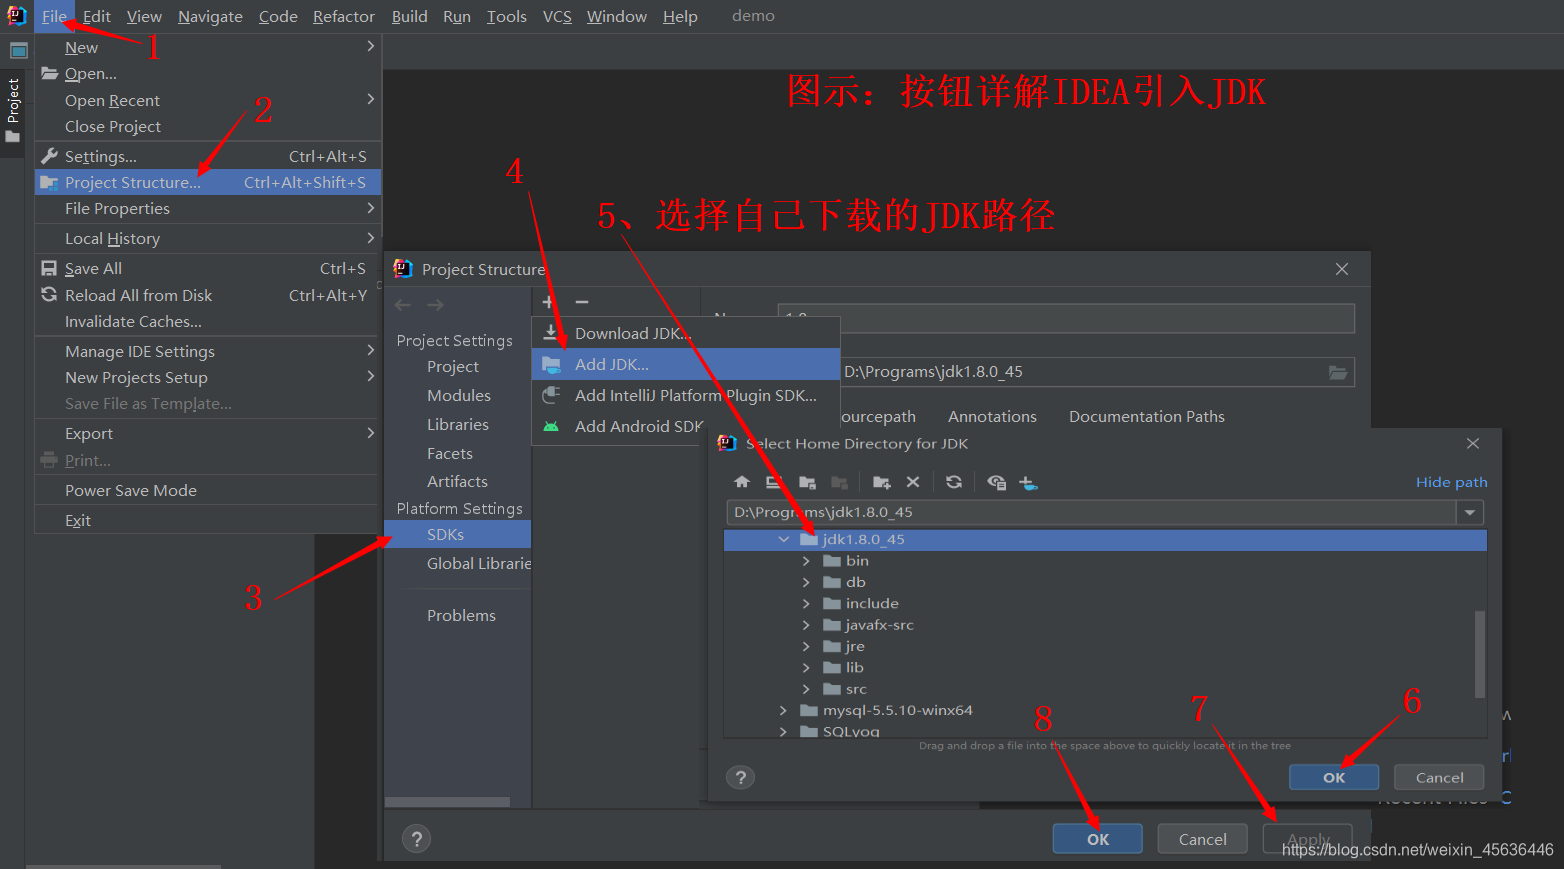Click the plugin icon beside Add IntelliJ Platform Plugin SDK
Viewport: 1564px width, 869px height.
click(x=551, y=395)
